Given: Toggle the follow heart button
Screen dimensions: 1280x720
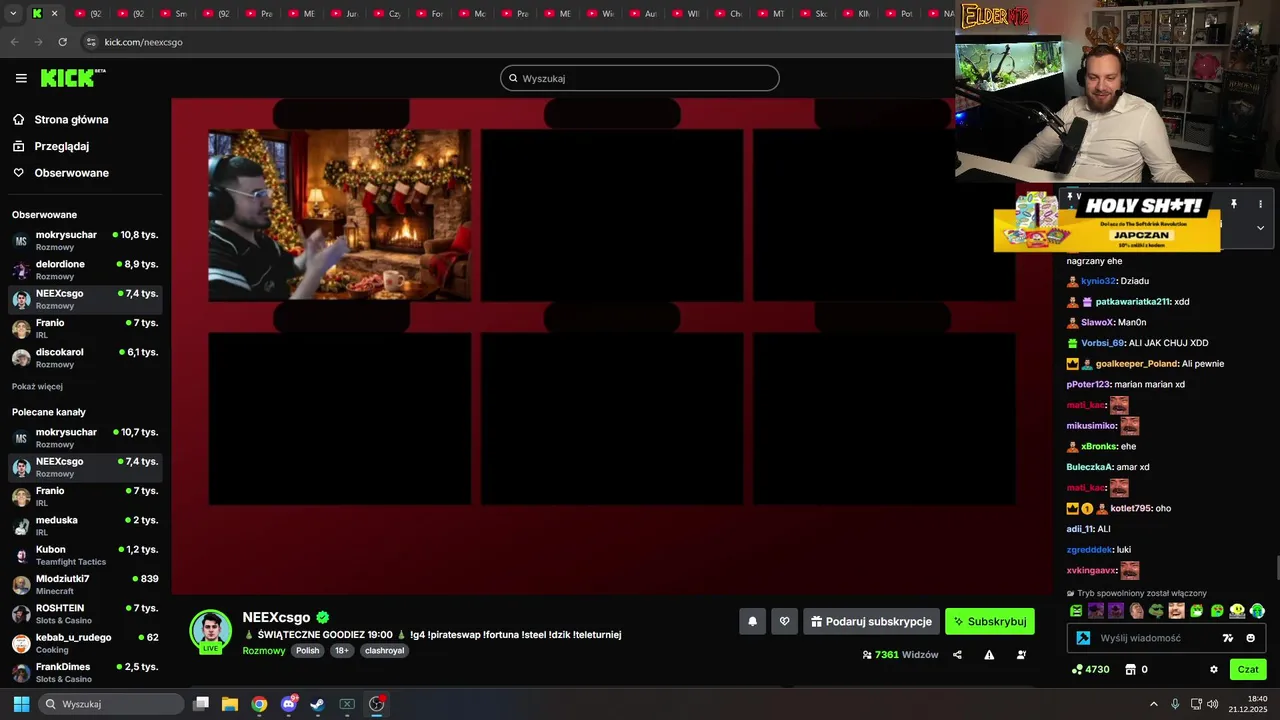Looking at the screenshot, I should click(x=785, y=621).
